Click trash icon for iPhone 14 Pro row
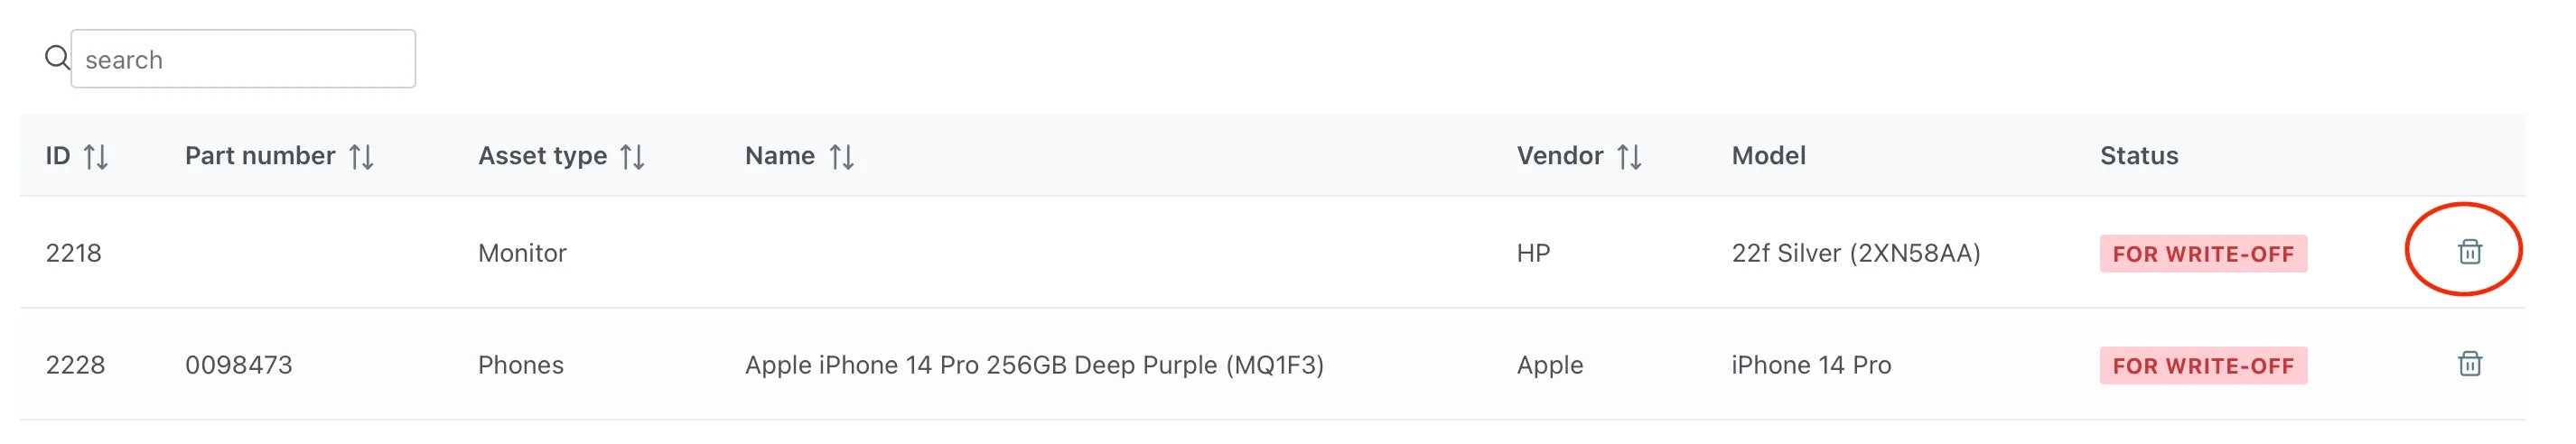Viewport: 2576px width, 444px height. [x=2469, y=364]
